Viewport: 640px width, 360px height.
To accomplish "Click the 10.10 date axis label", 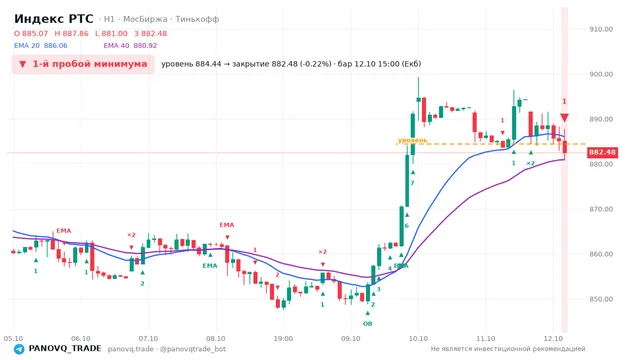I will 418,338.
